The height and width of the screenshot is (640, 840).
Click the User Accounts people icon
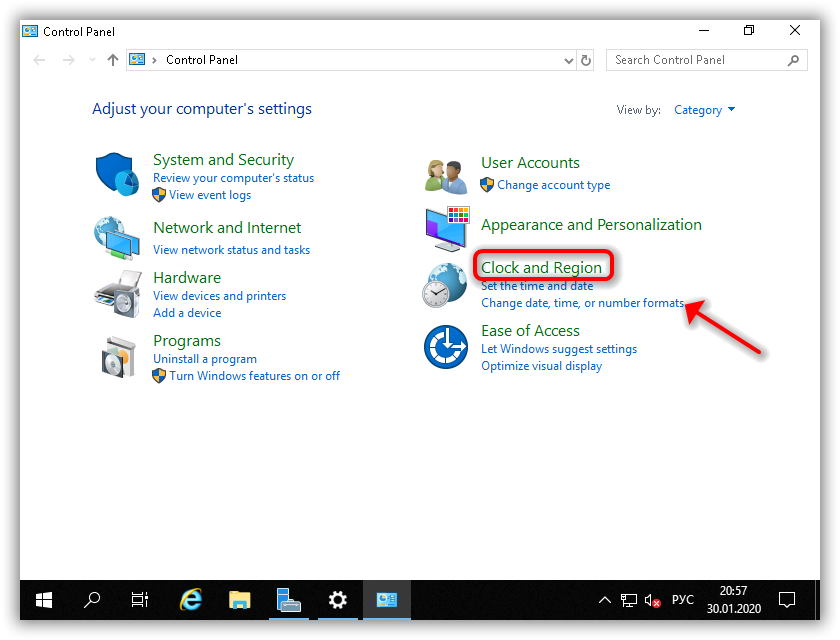(445, 175)
